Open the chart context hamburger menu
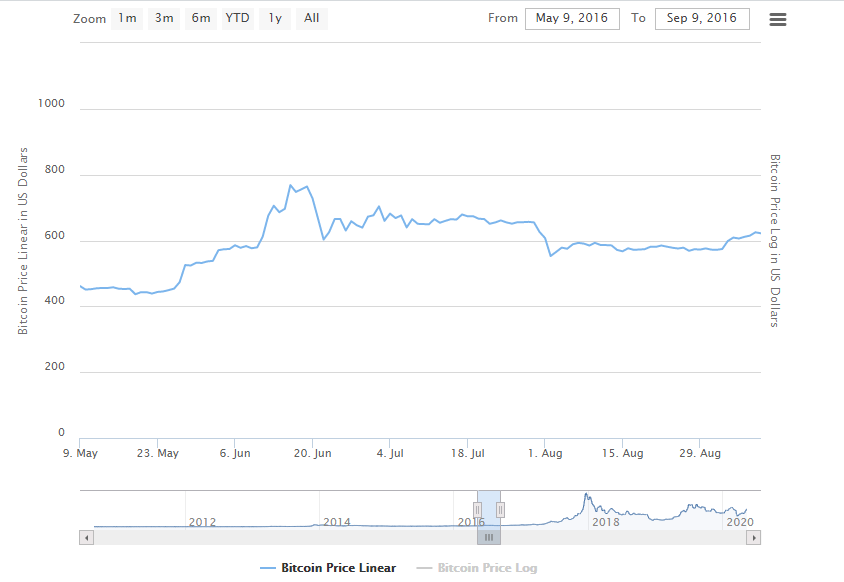 point(778,19)
